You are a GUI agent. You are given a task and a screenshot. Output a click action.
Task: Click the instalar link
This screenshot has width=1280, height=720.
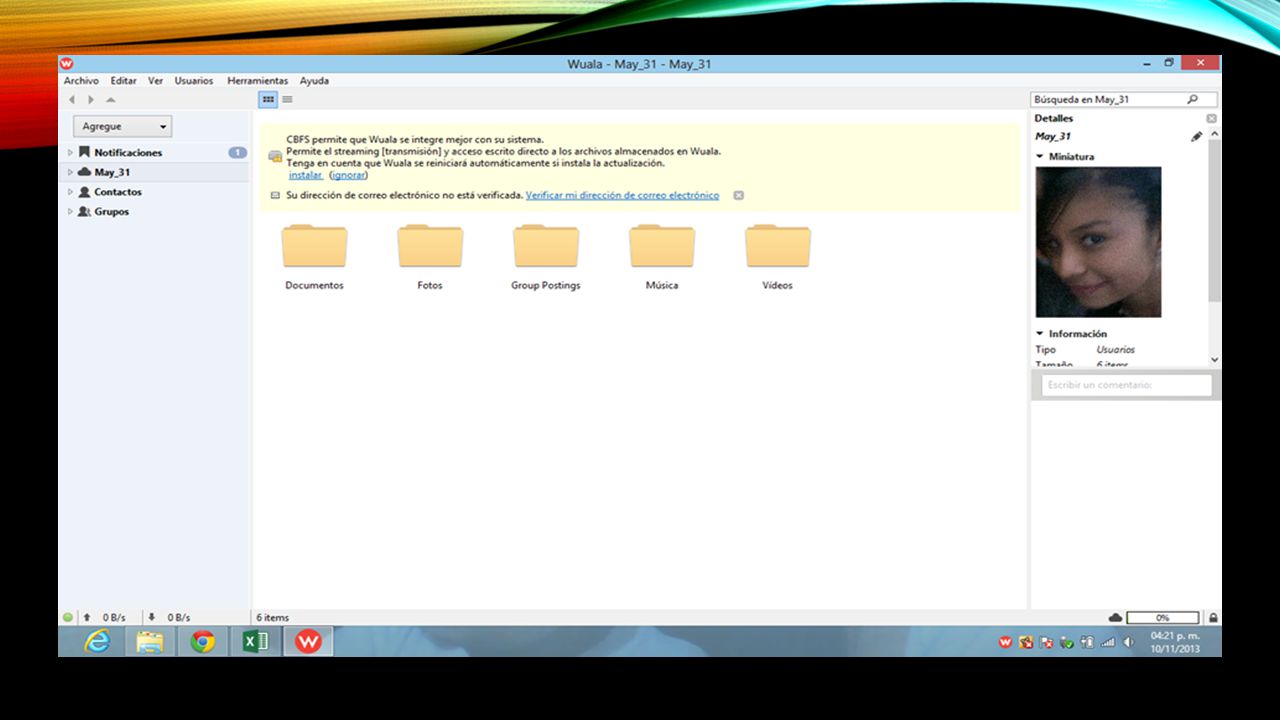coord(305,175)
